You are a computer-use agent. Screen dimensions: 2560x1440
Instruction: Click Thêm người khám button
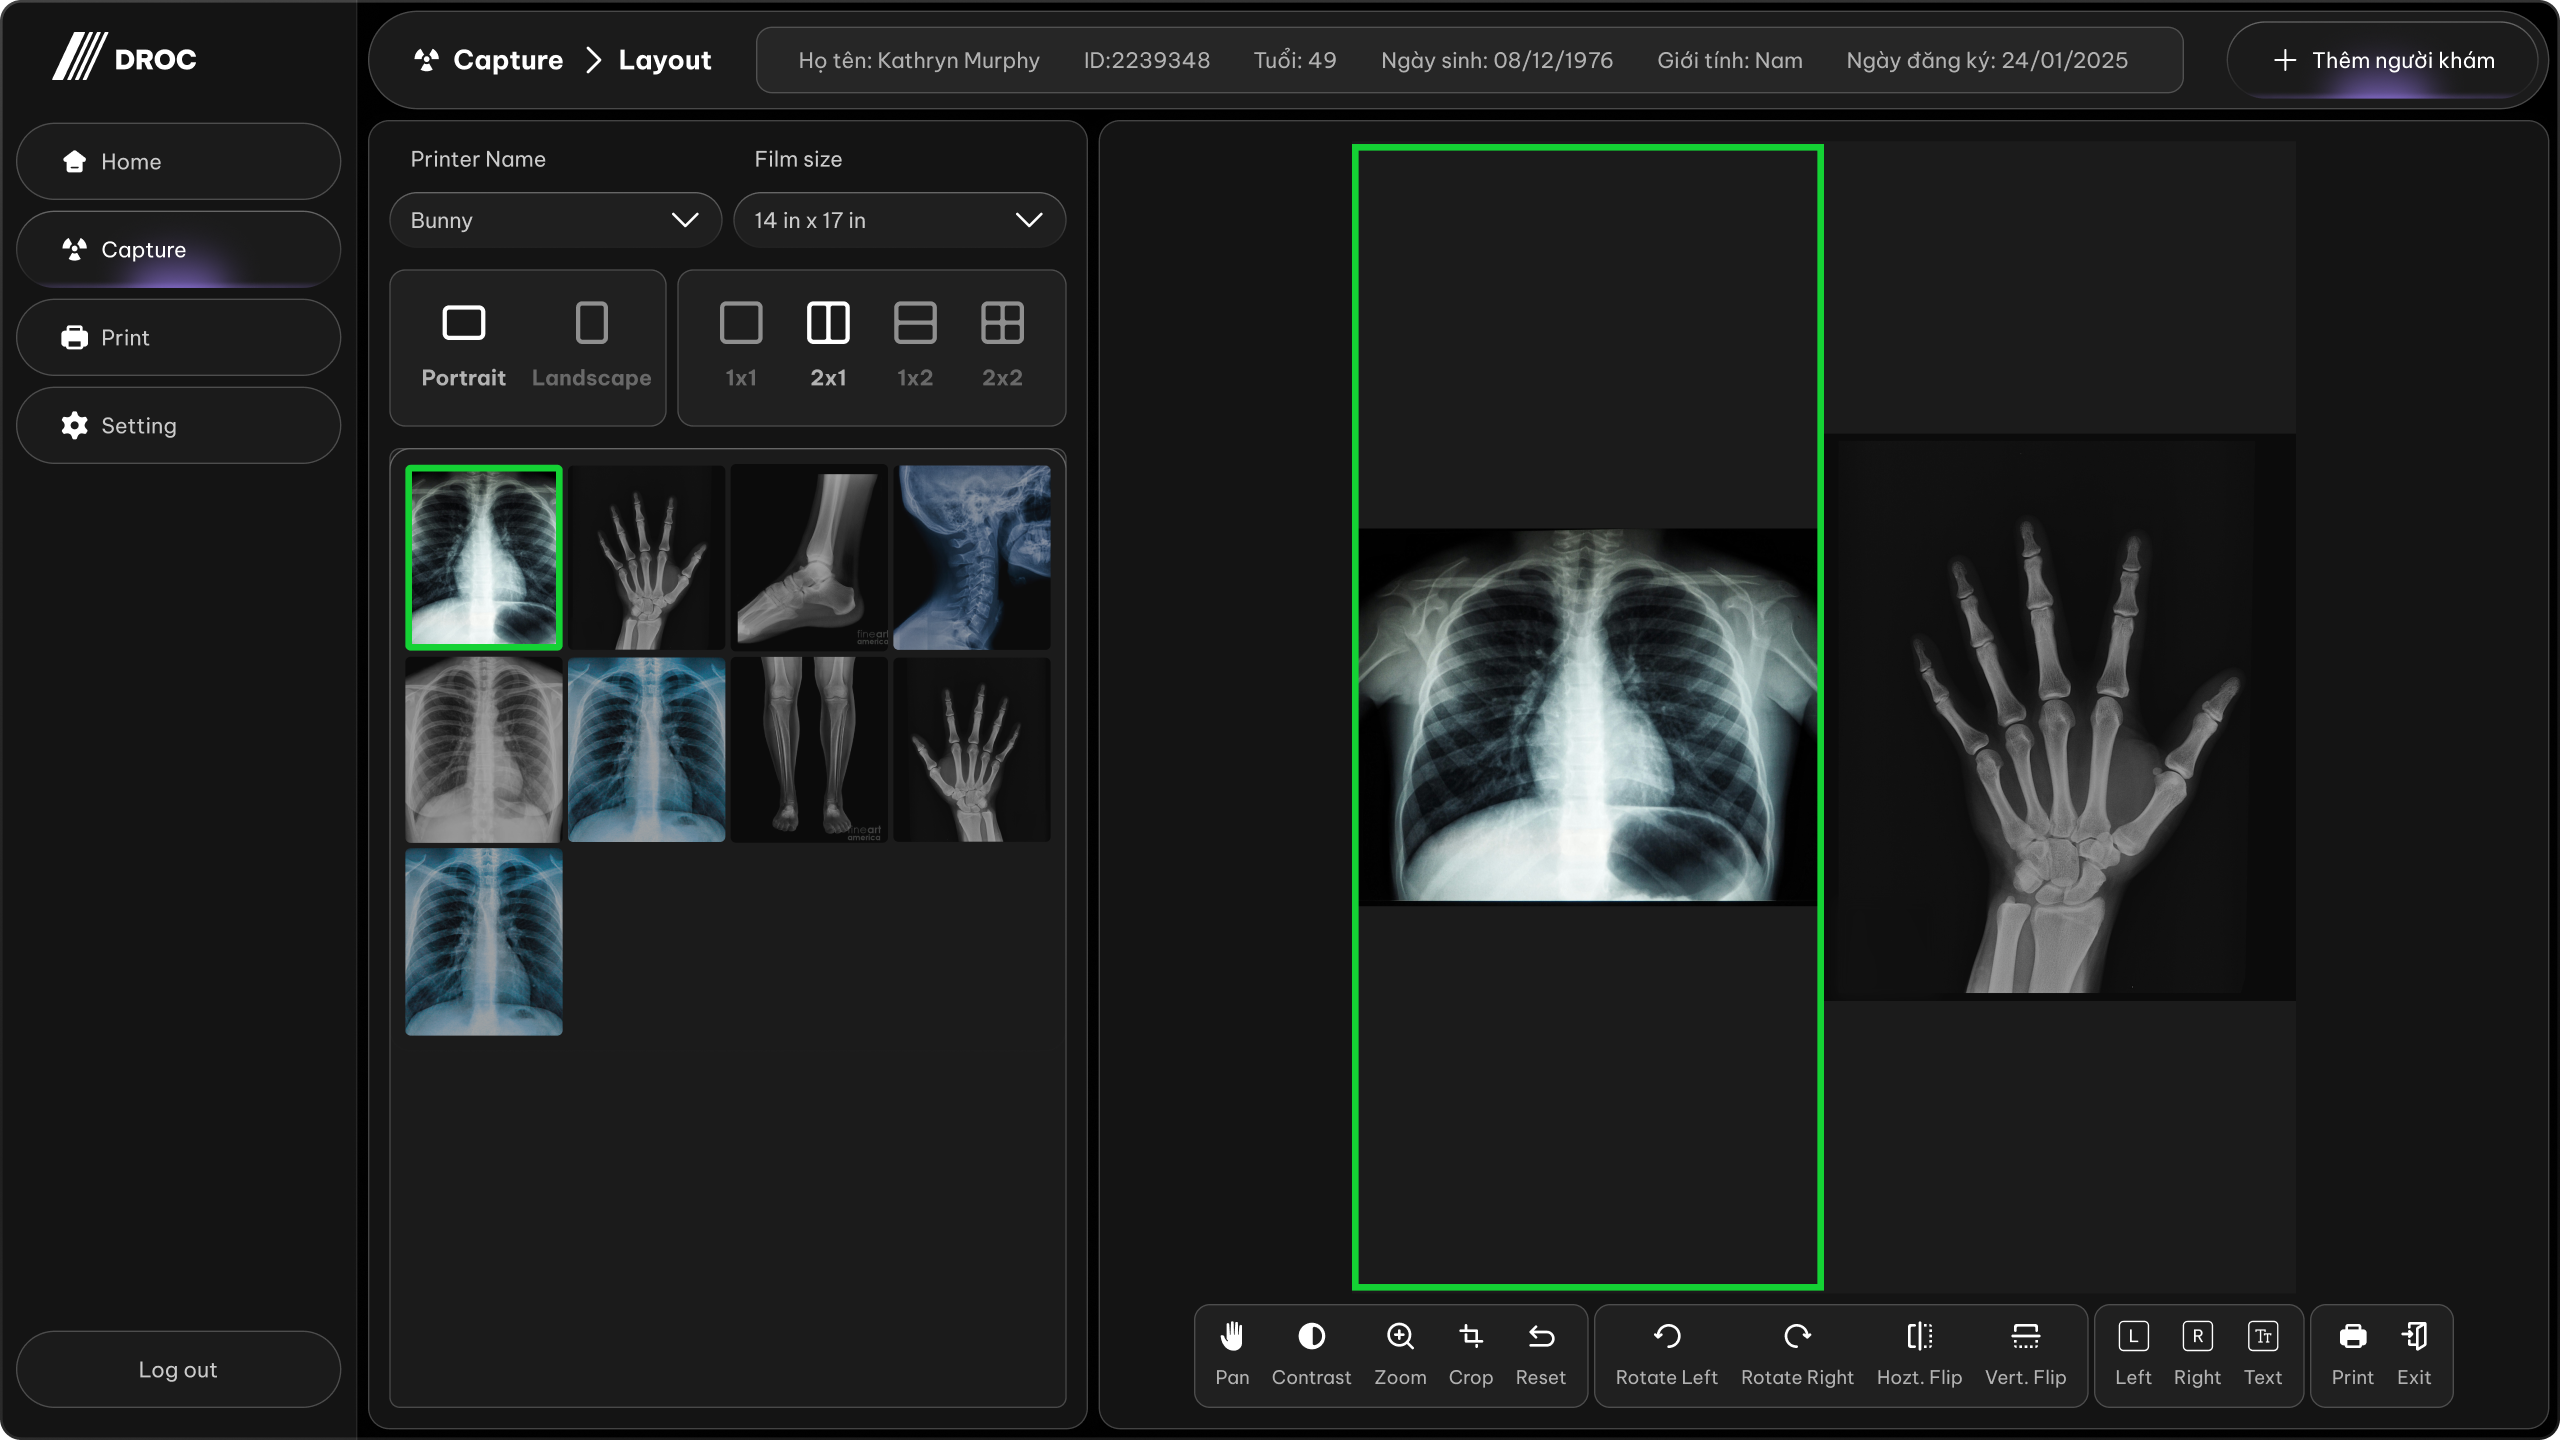[2383, 60]
